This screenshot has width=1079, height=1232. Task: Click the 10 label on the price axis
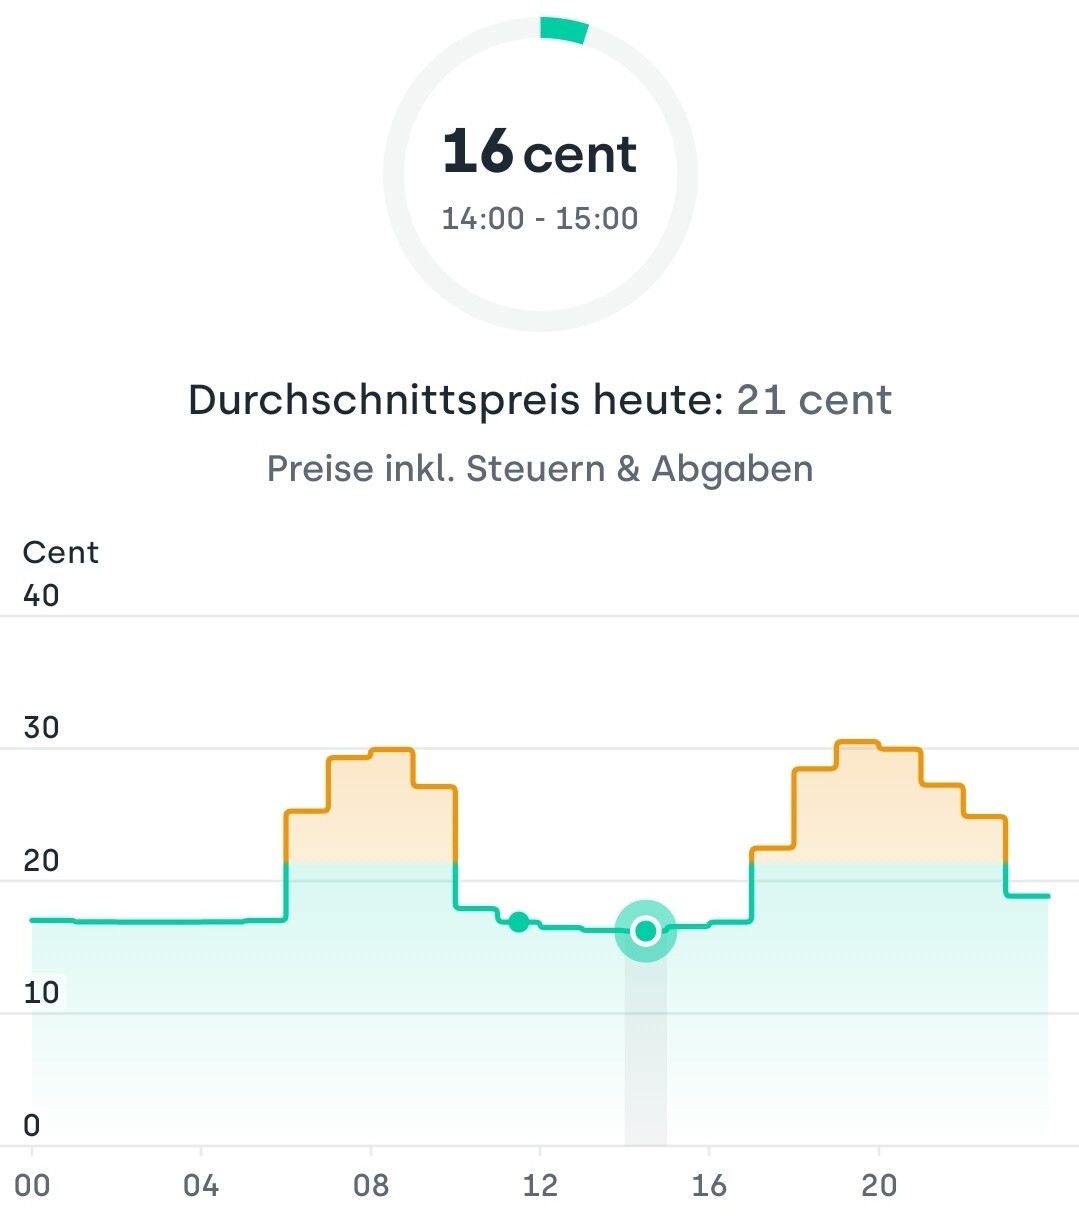click(x=42, y=993)
